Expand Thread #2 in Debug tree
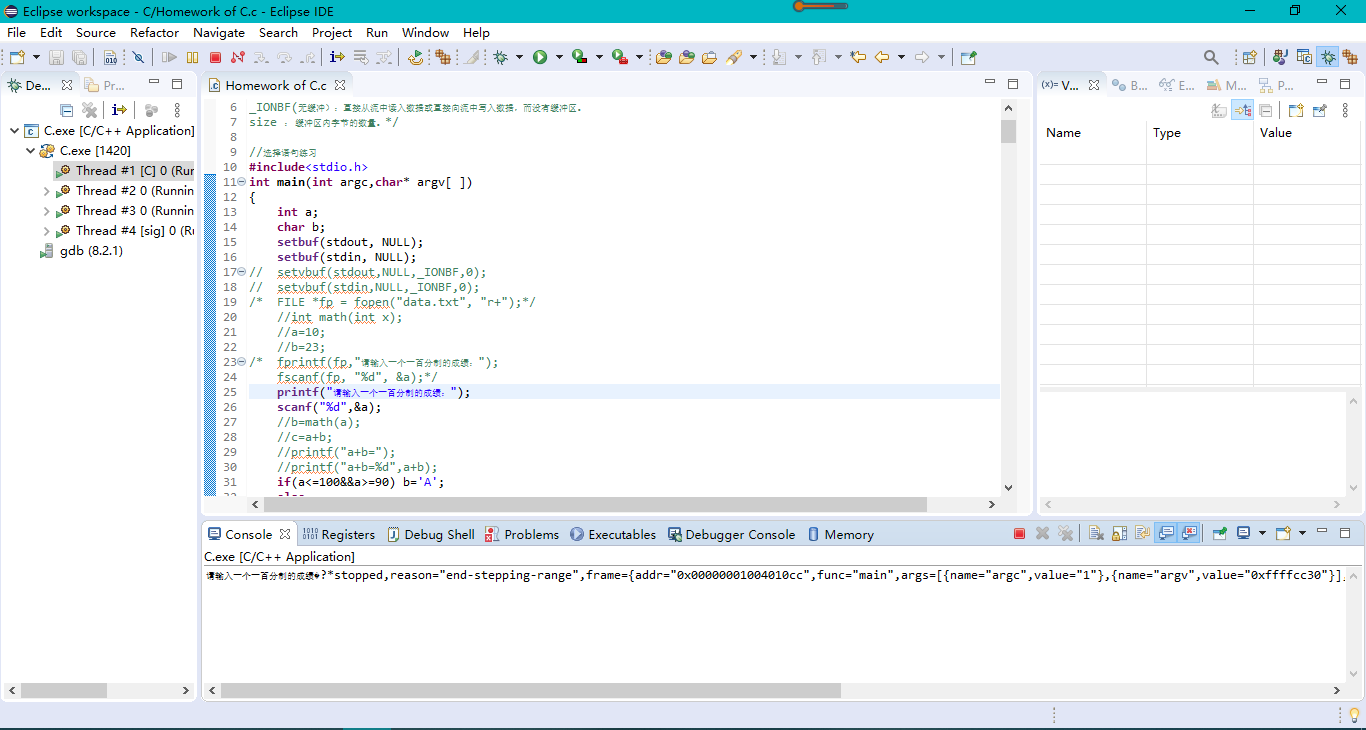The width and height of the screenshot is (1366, 730). [x=46, y=191]
